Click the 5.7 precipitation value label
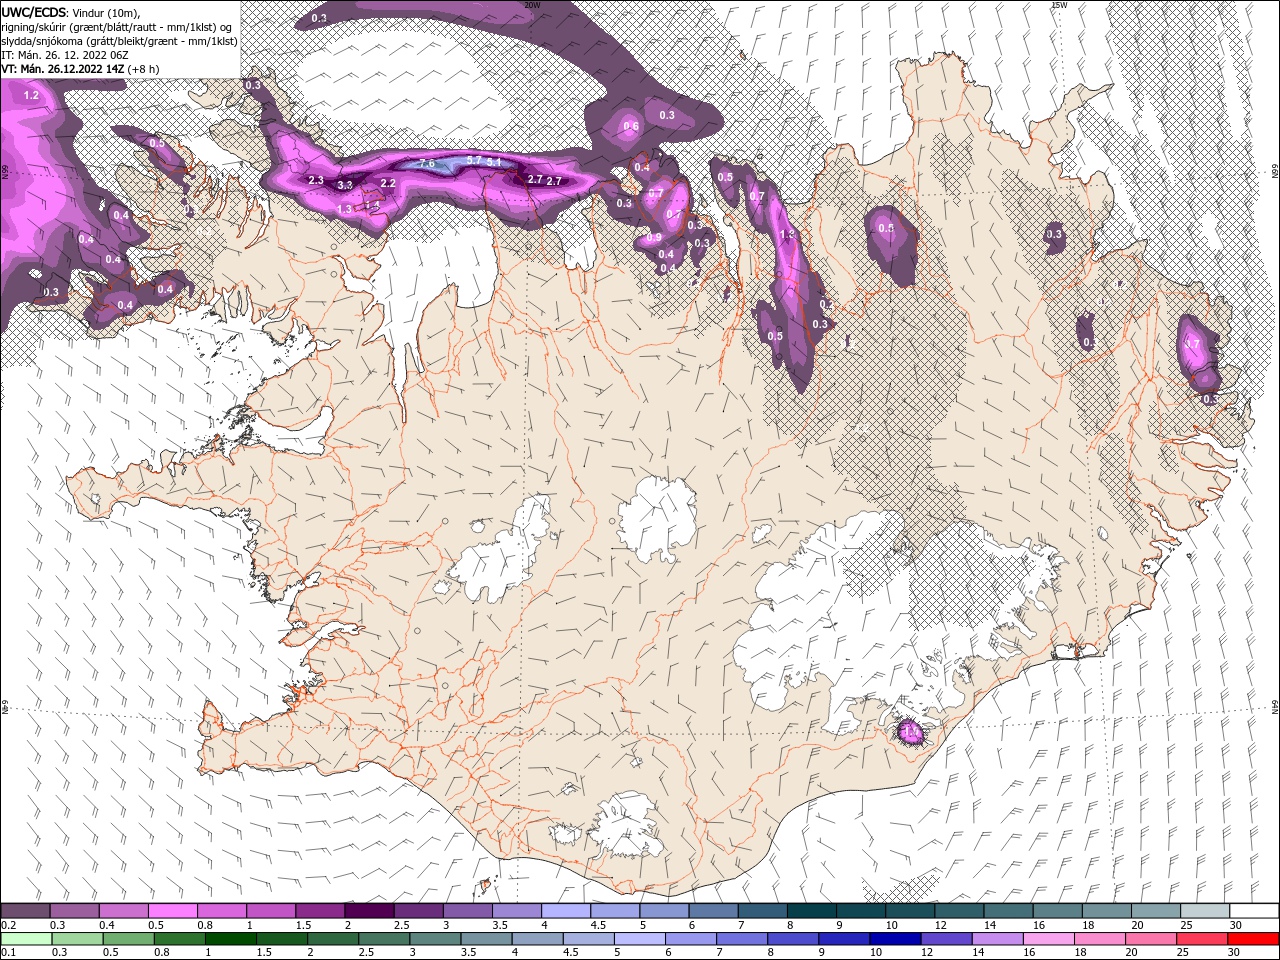Image resolution: width=1280 pixels, height=960 pixels. click(x=474, y=160)
